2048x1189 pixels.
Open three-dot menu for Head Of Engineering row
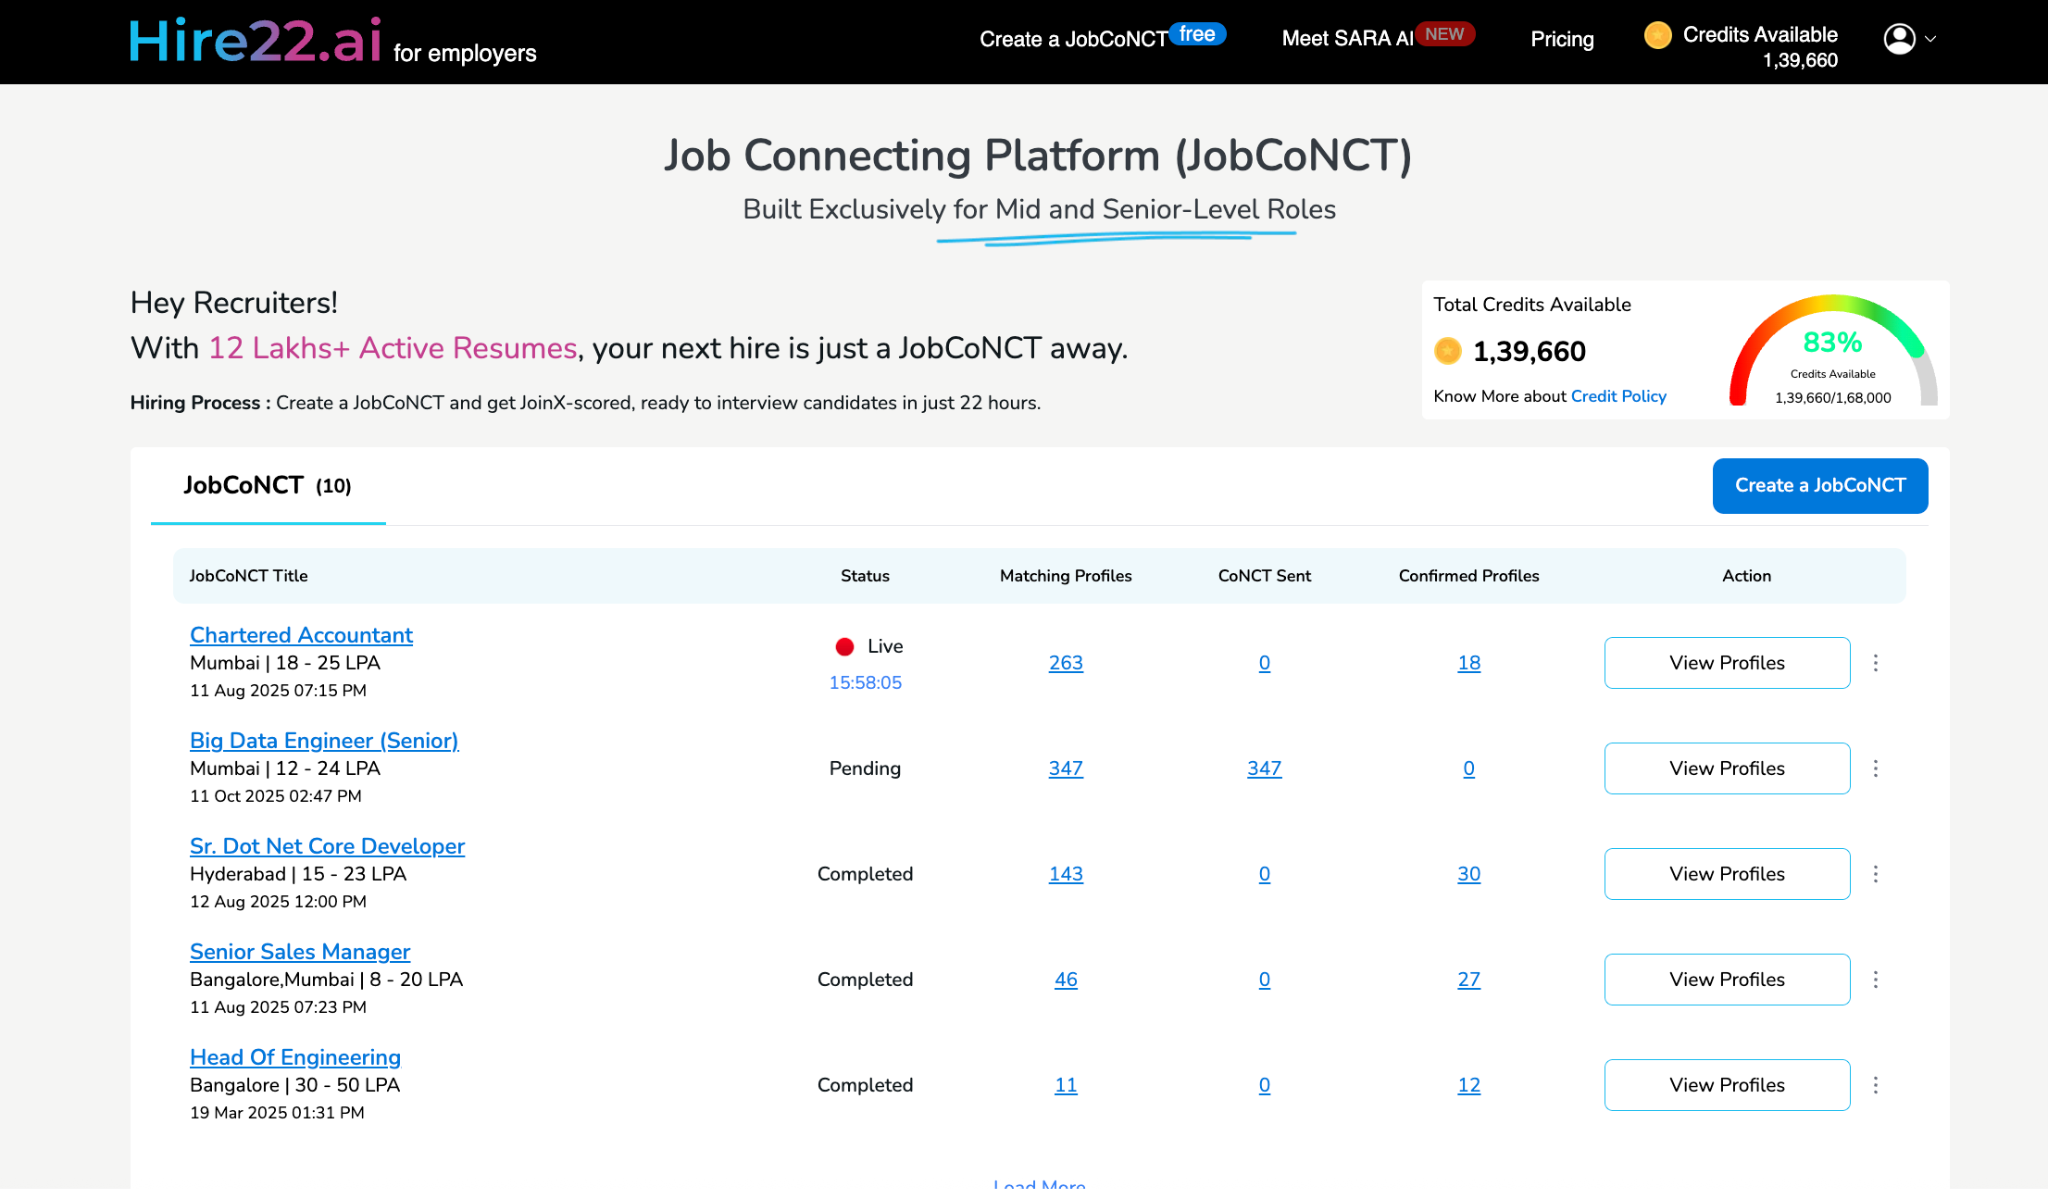click(1876, 1085)
